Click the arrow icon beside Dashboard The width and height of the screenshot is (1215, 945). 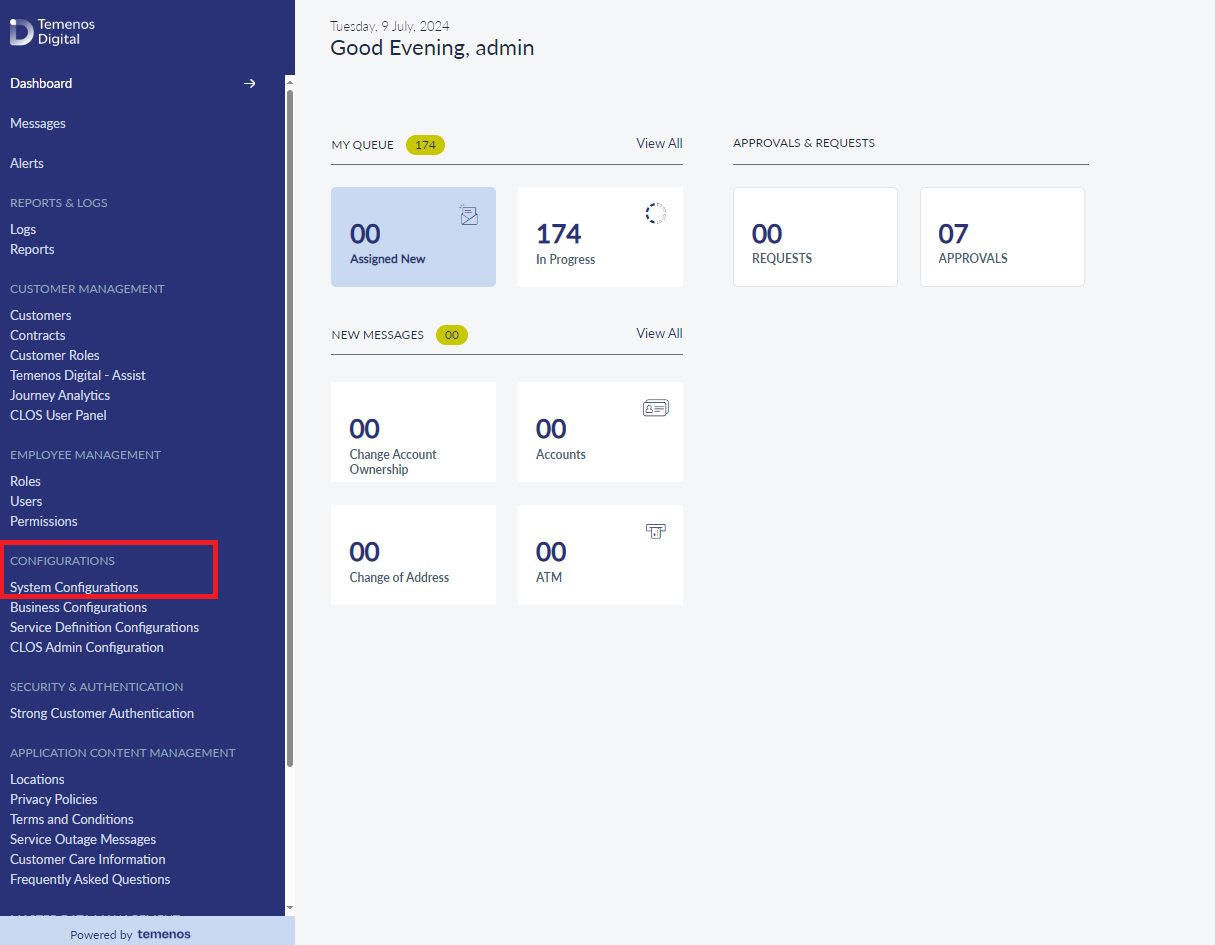[x=250, y=83]
